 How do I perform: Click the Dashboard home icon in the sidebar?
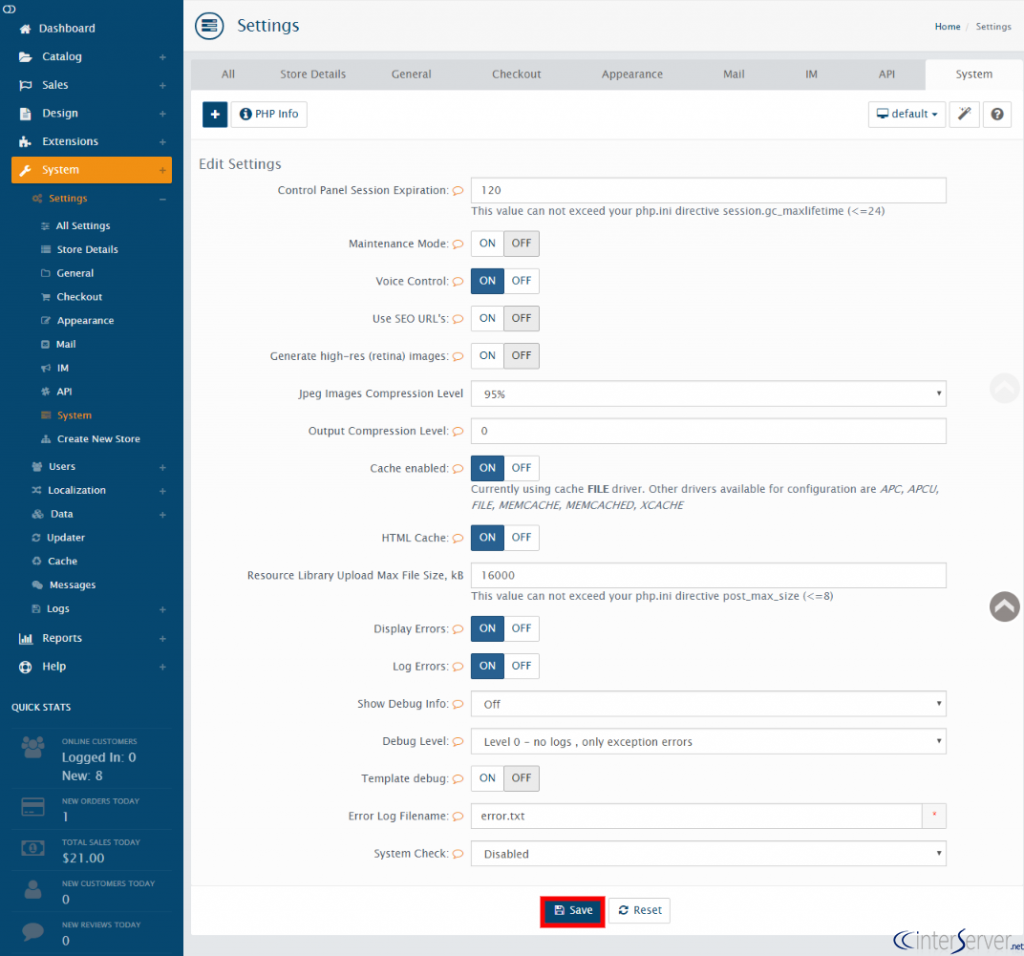(25, 29)
